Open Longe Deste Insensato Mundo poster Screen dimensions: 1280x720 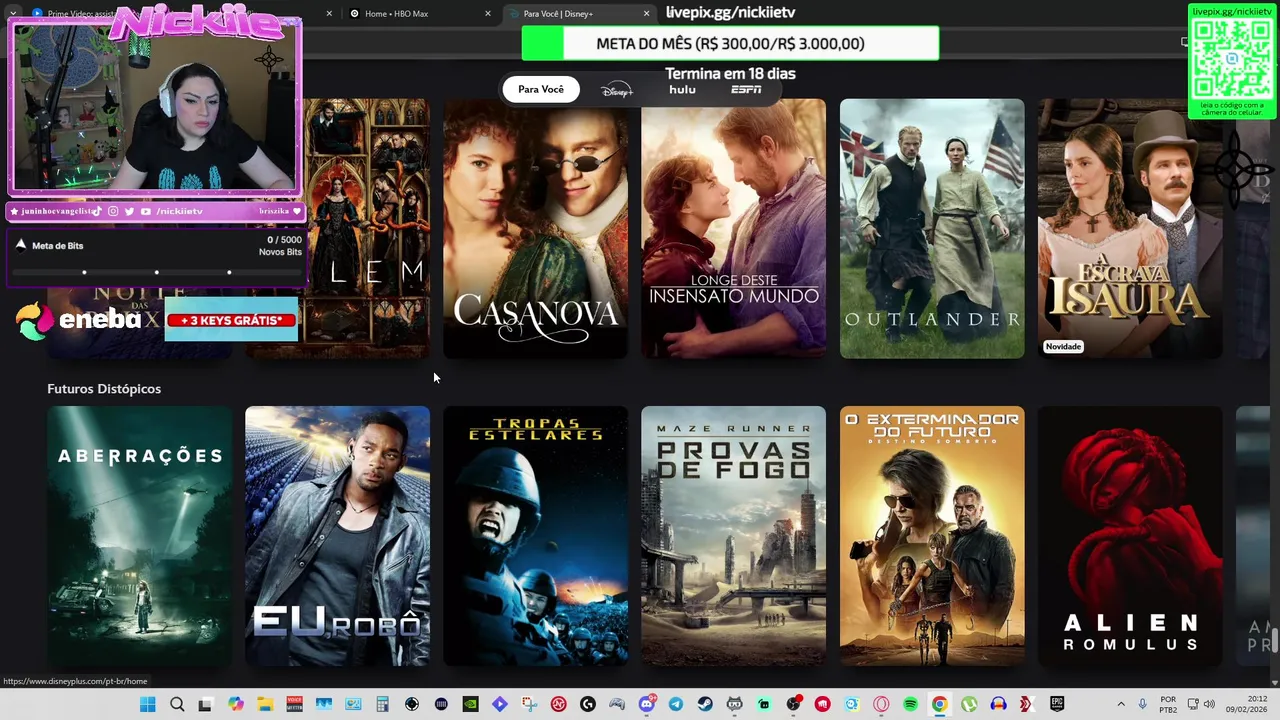coord(734,228)
